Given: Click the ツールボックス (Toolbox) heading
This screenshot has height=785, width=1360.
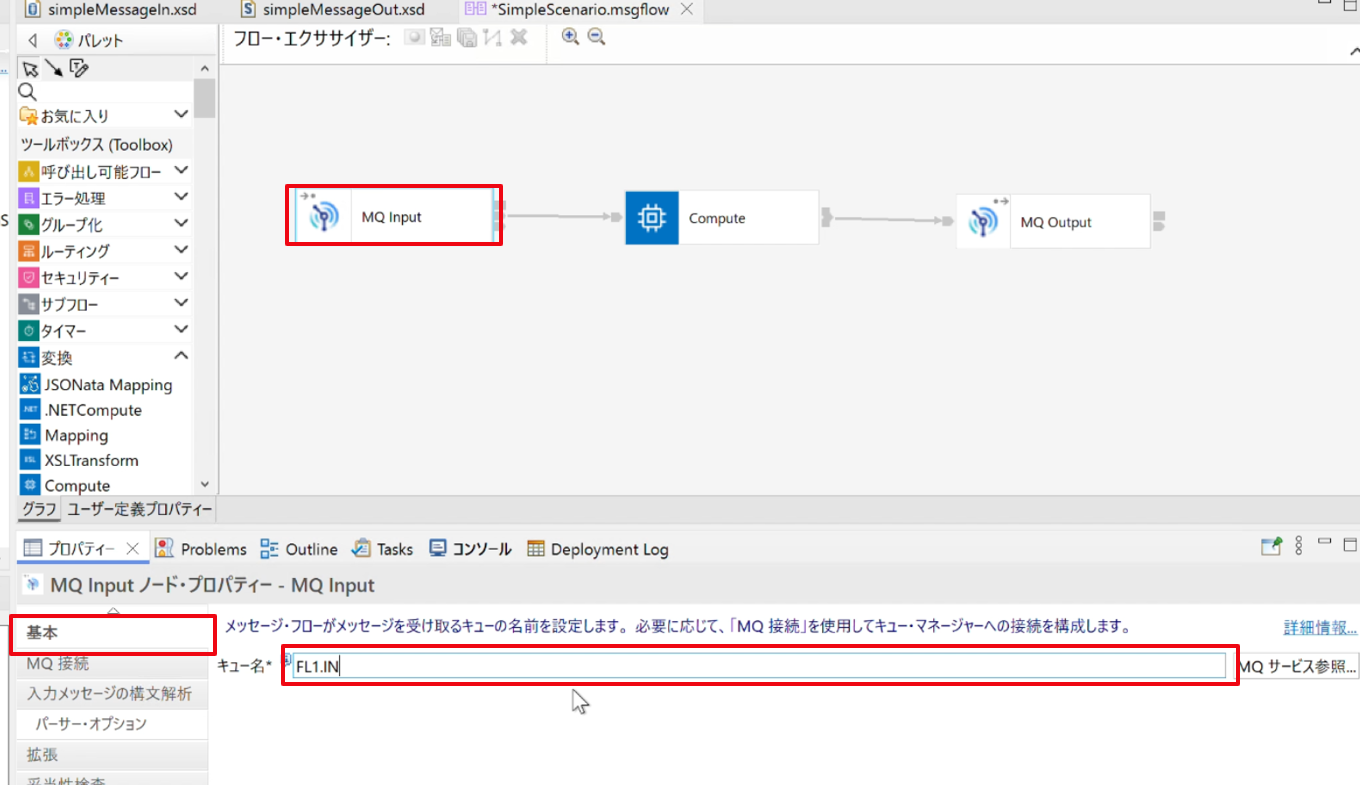Looking at the screenshot, I should click(x=97, y=145).
